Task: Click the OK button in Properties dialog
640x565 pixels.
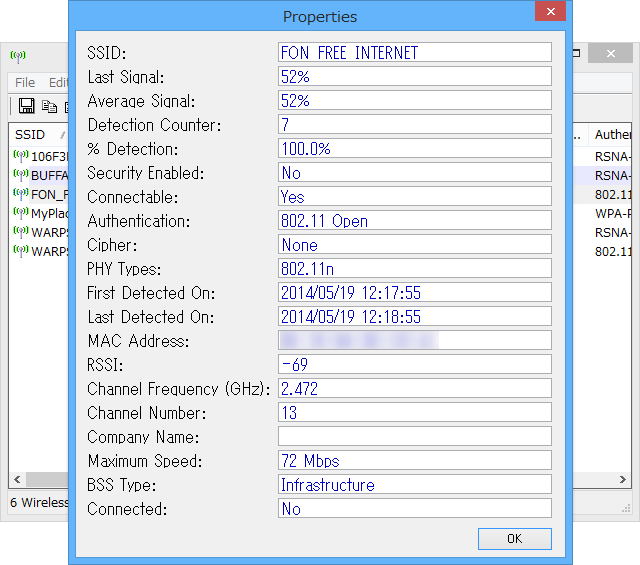Action: (515, 538)
